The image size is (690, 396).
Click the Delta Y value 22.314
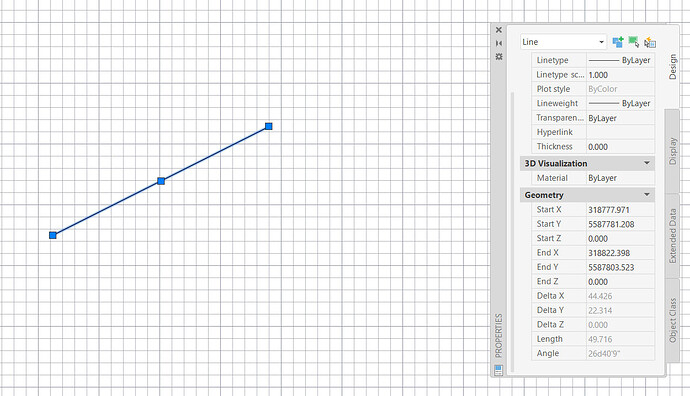tap(620, 310)
